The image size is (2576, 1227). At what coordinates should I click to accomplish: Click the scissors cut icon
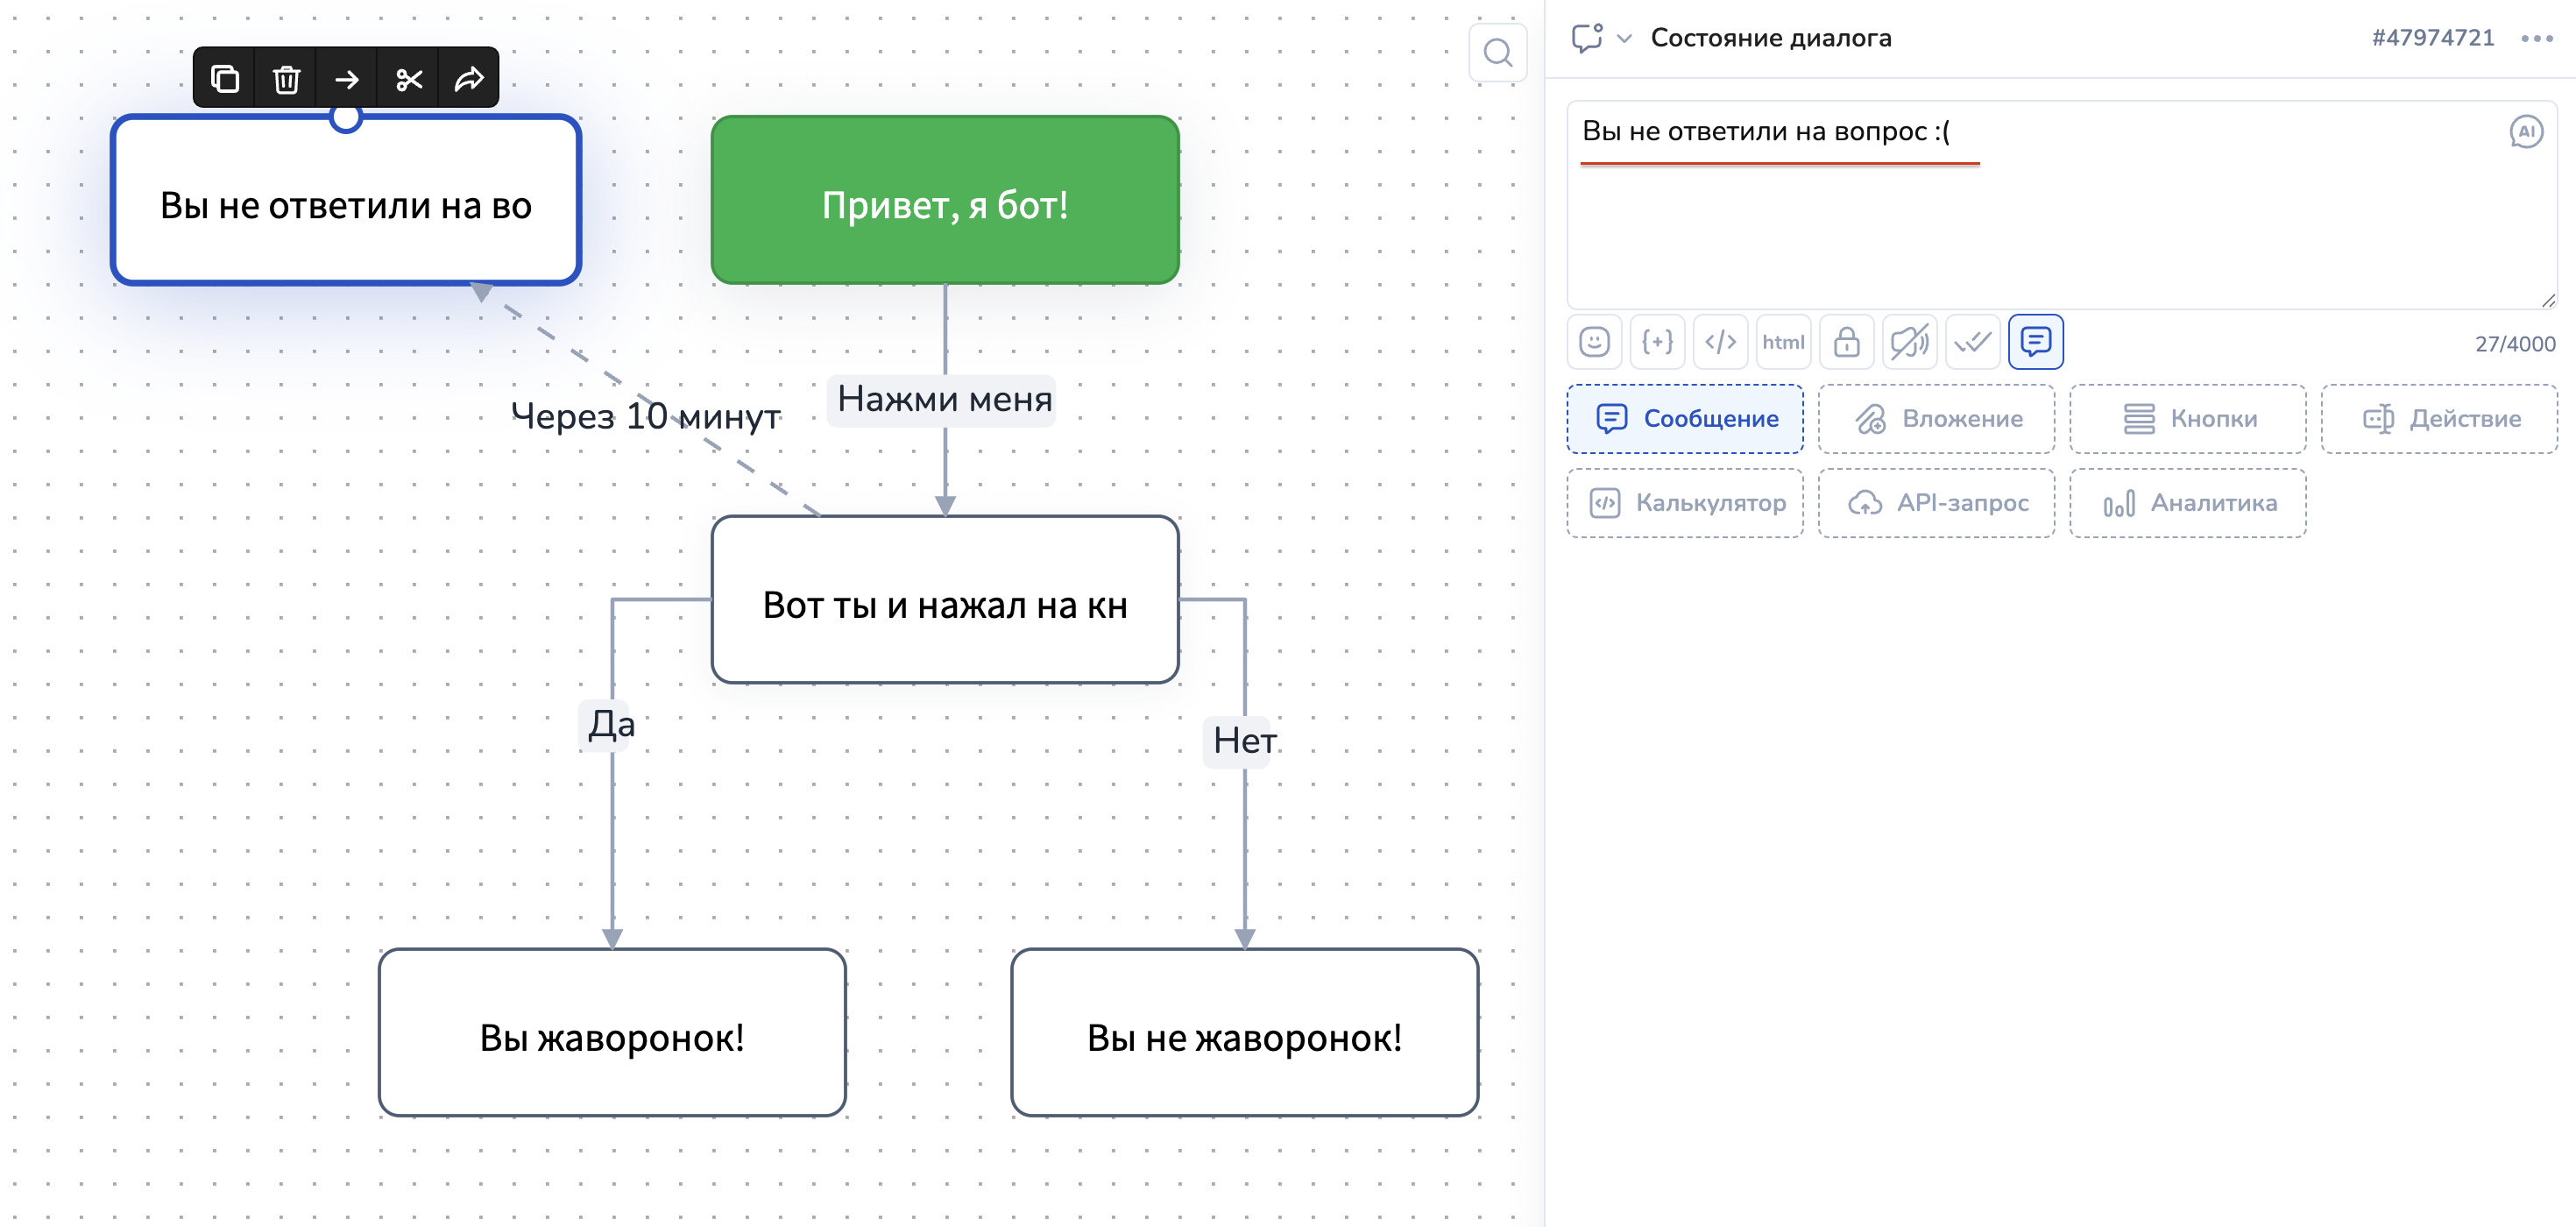(409, 78)
